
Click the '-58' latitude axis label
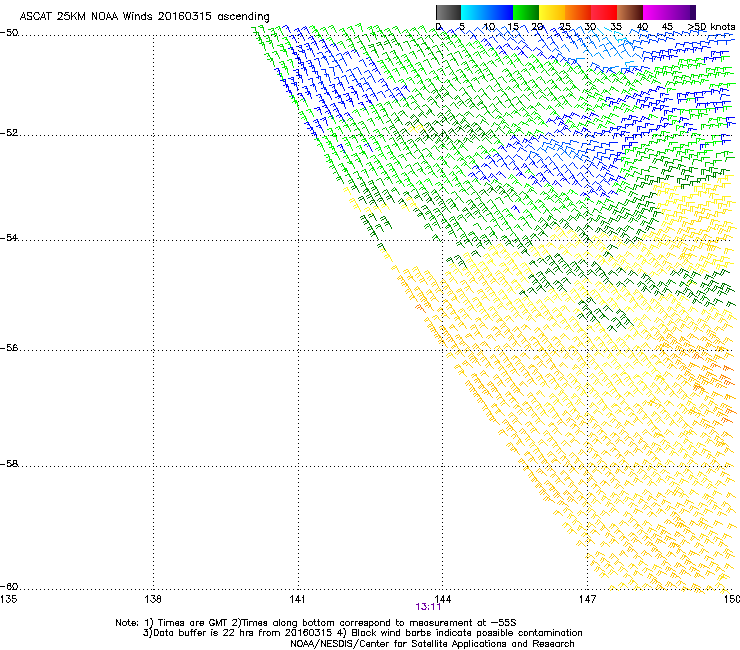coord(9,464)
